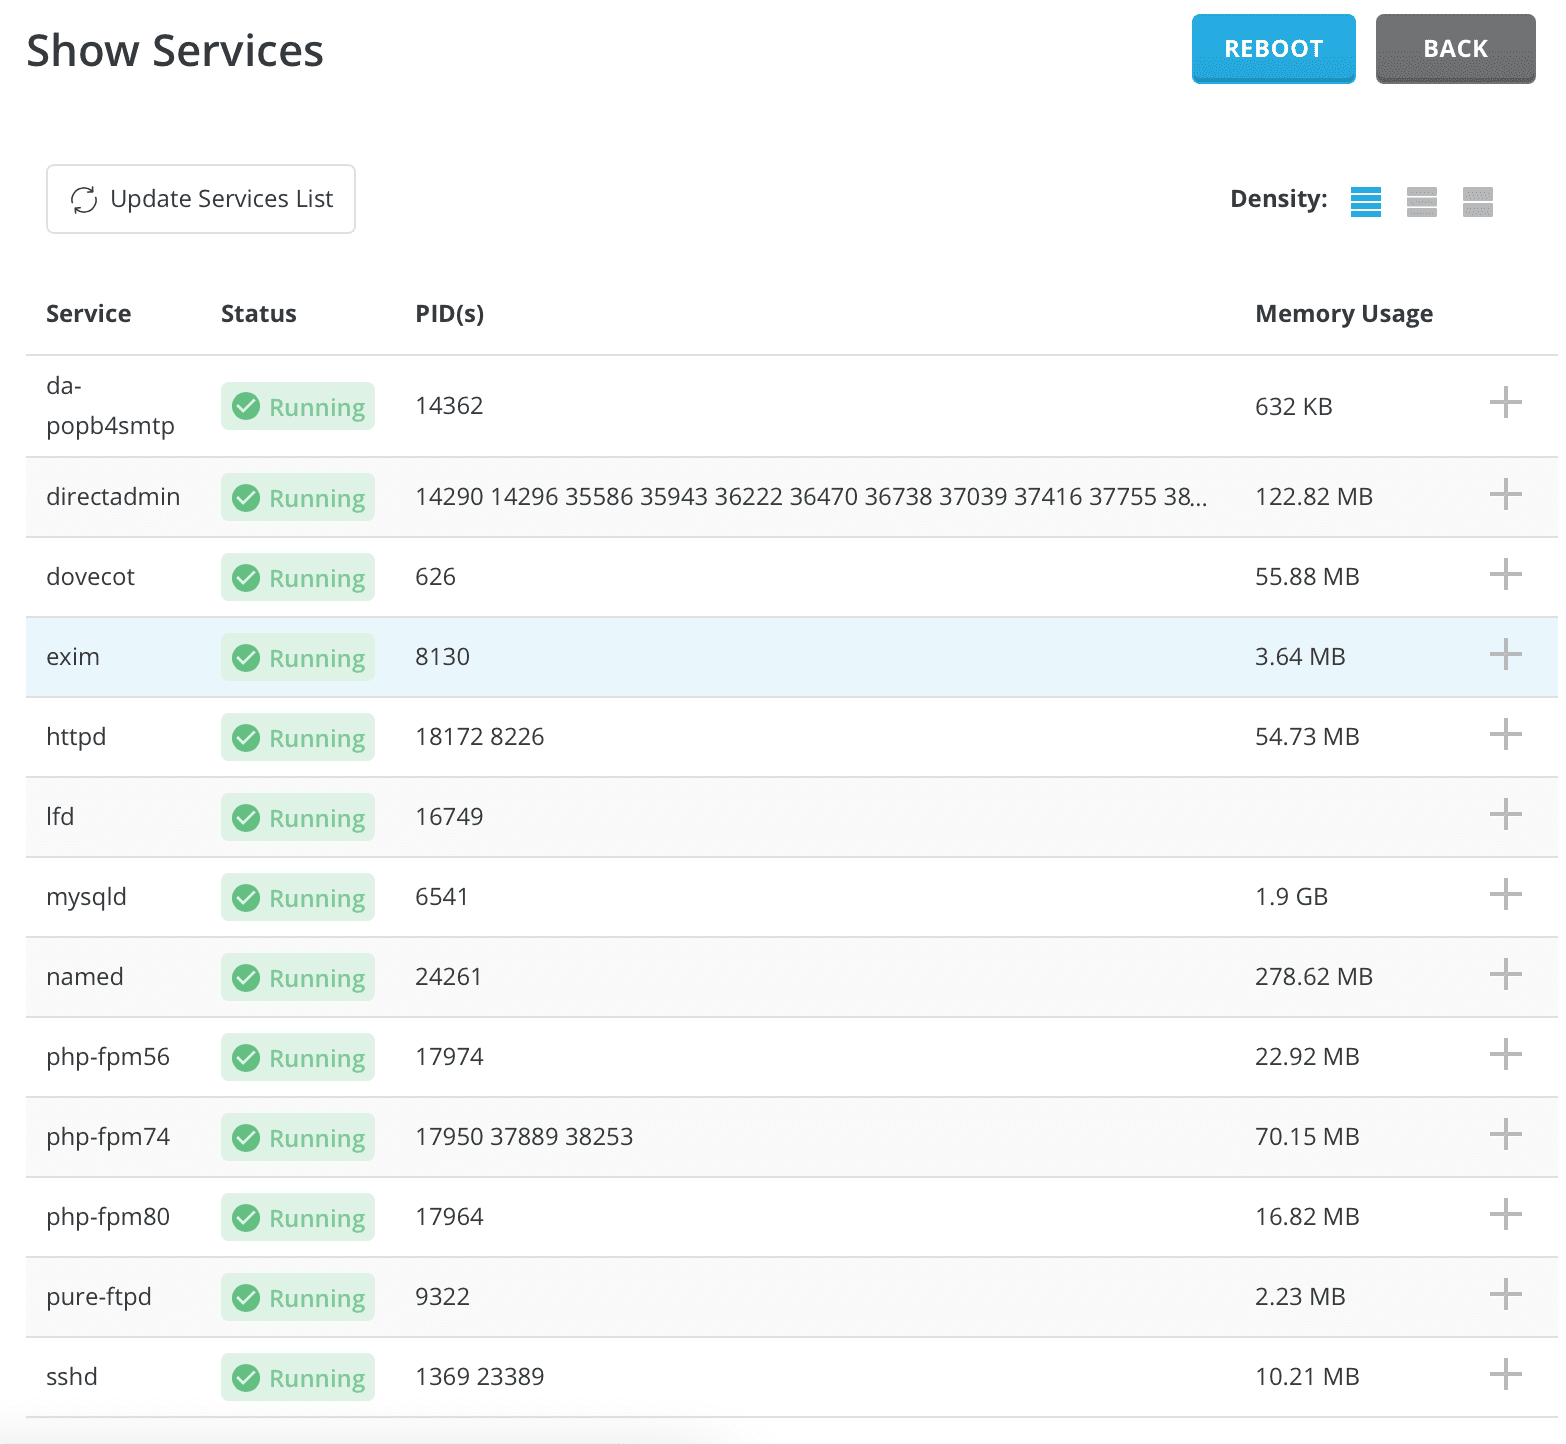Expand the named service plus icon
This screenshot has height=1444, width=1566.
(x=1505, y=975)
